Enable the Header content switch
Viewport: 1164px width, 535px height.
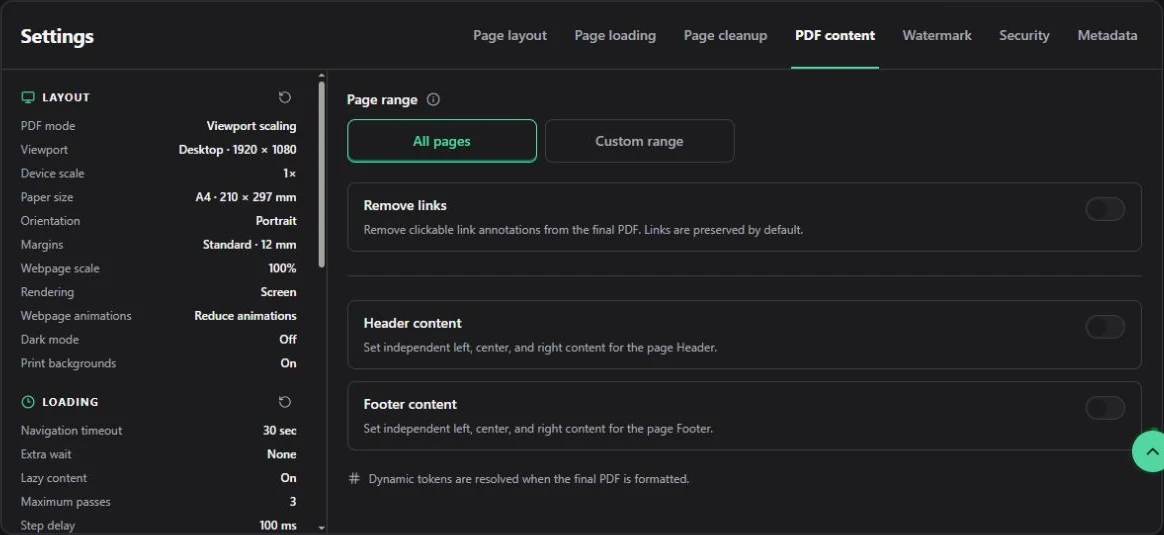point(1105,326)
